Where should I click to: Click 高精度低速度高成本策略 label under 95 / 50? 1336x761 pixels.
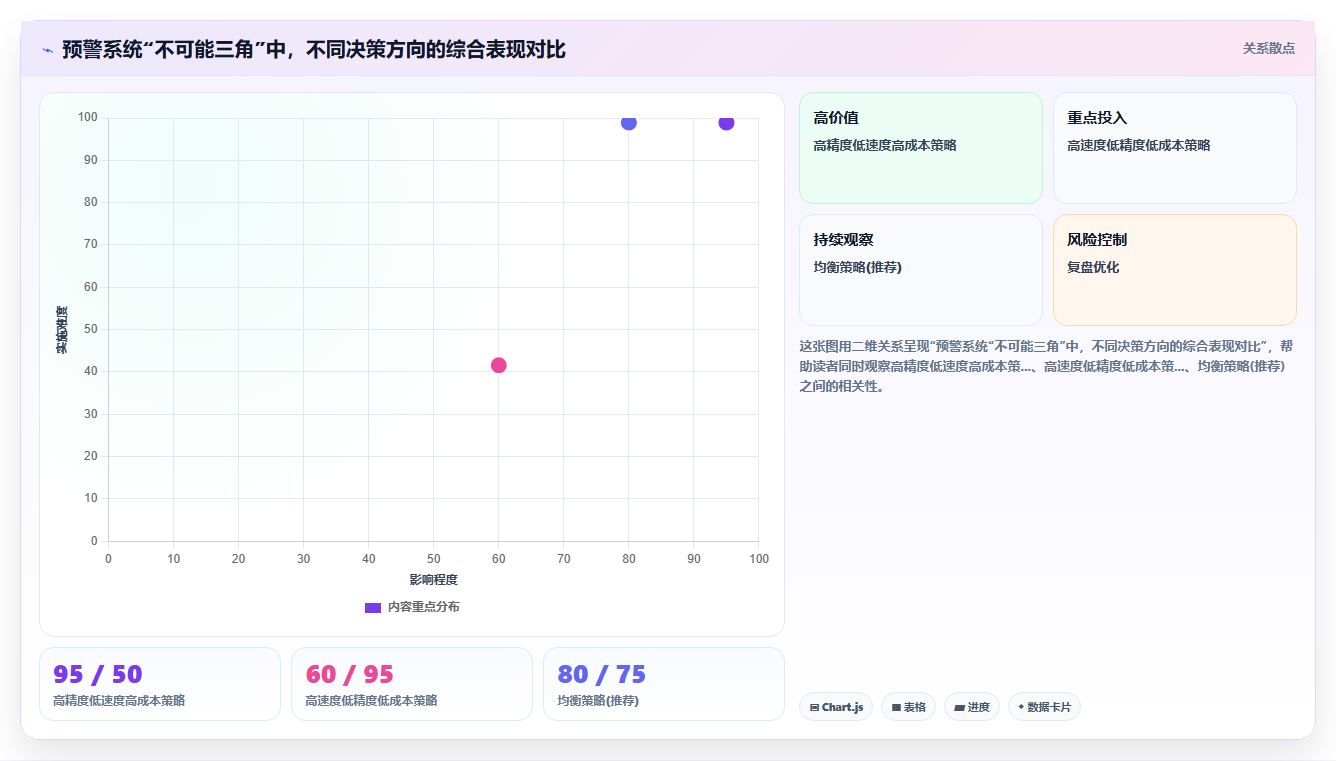tap(119, 700)
